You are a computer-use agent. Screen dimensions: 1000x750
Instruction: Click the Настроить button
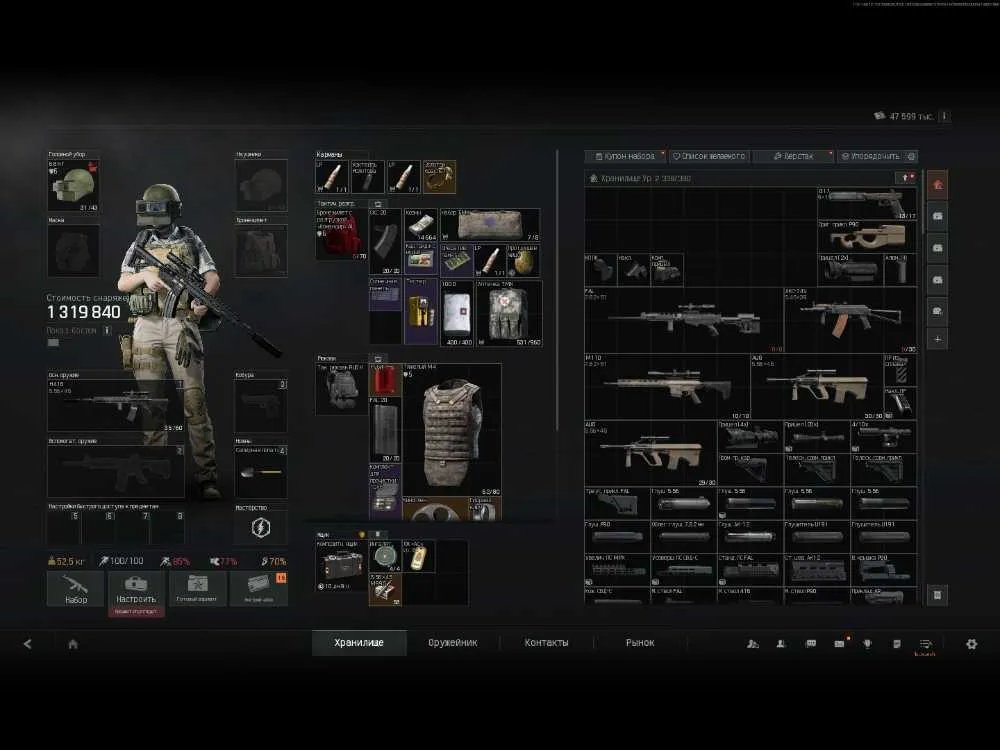[x=135, y=589]
